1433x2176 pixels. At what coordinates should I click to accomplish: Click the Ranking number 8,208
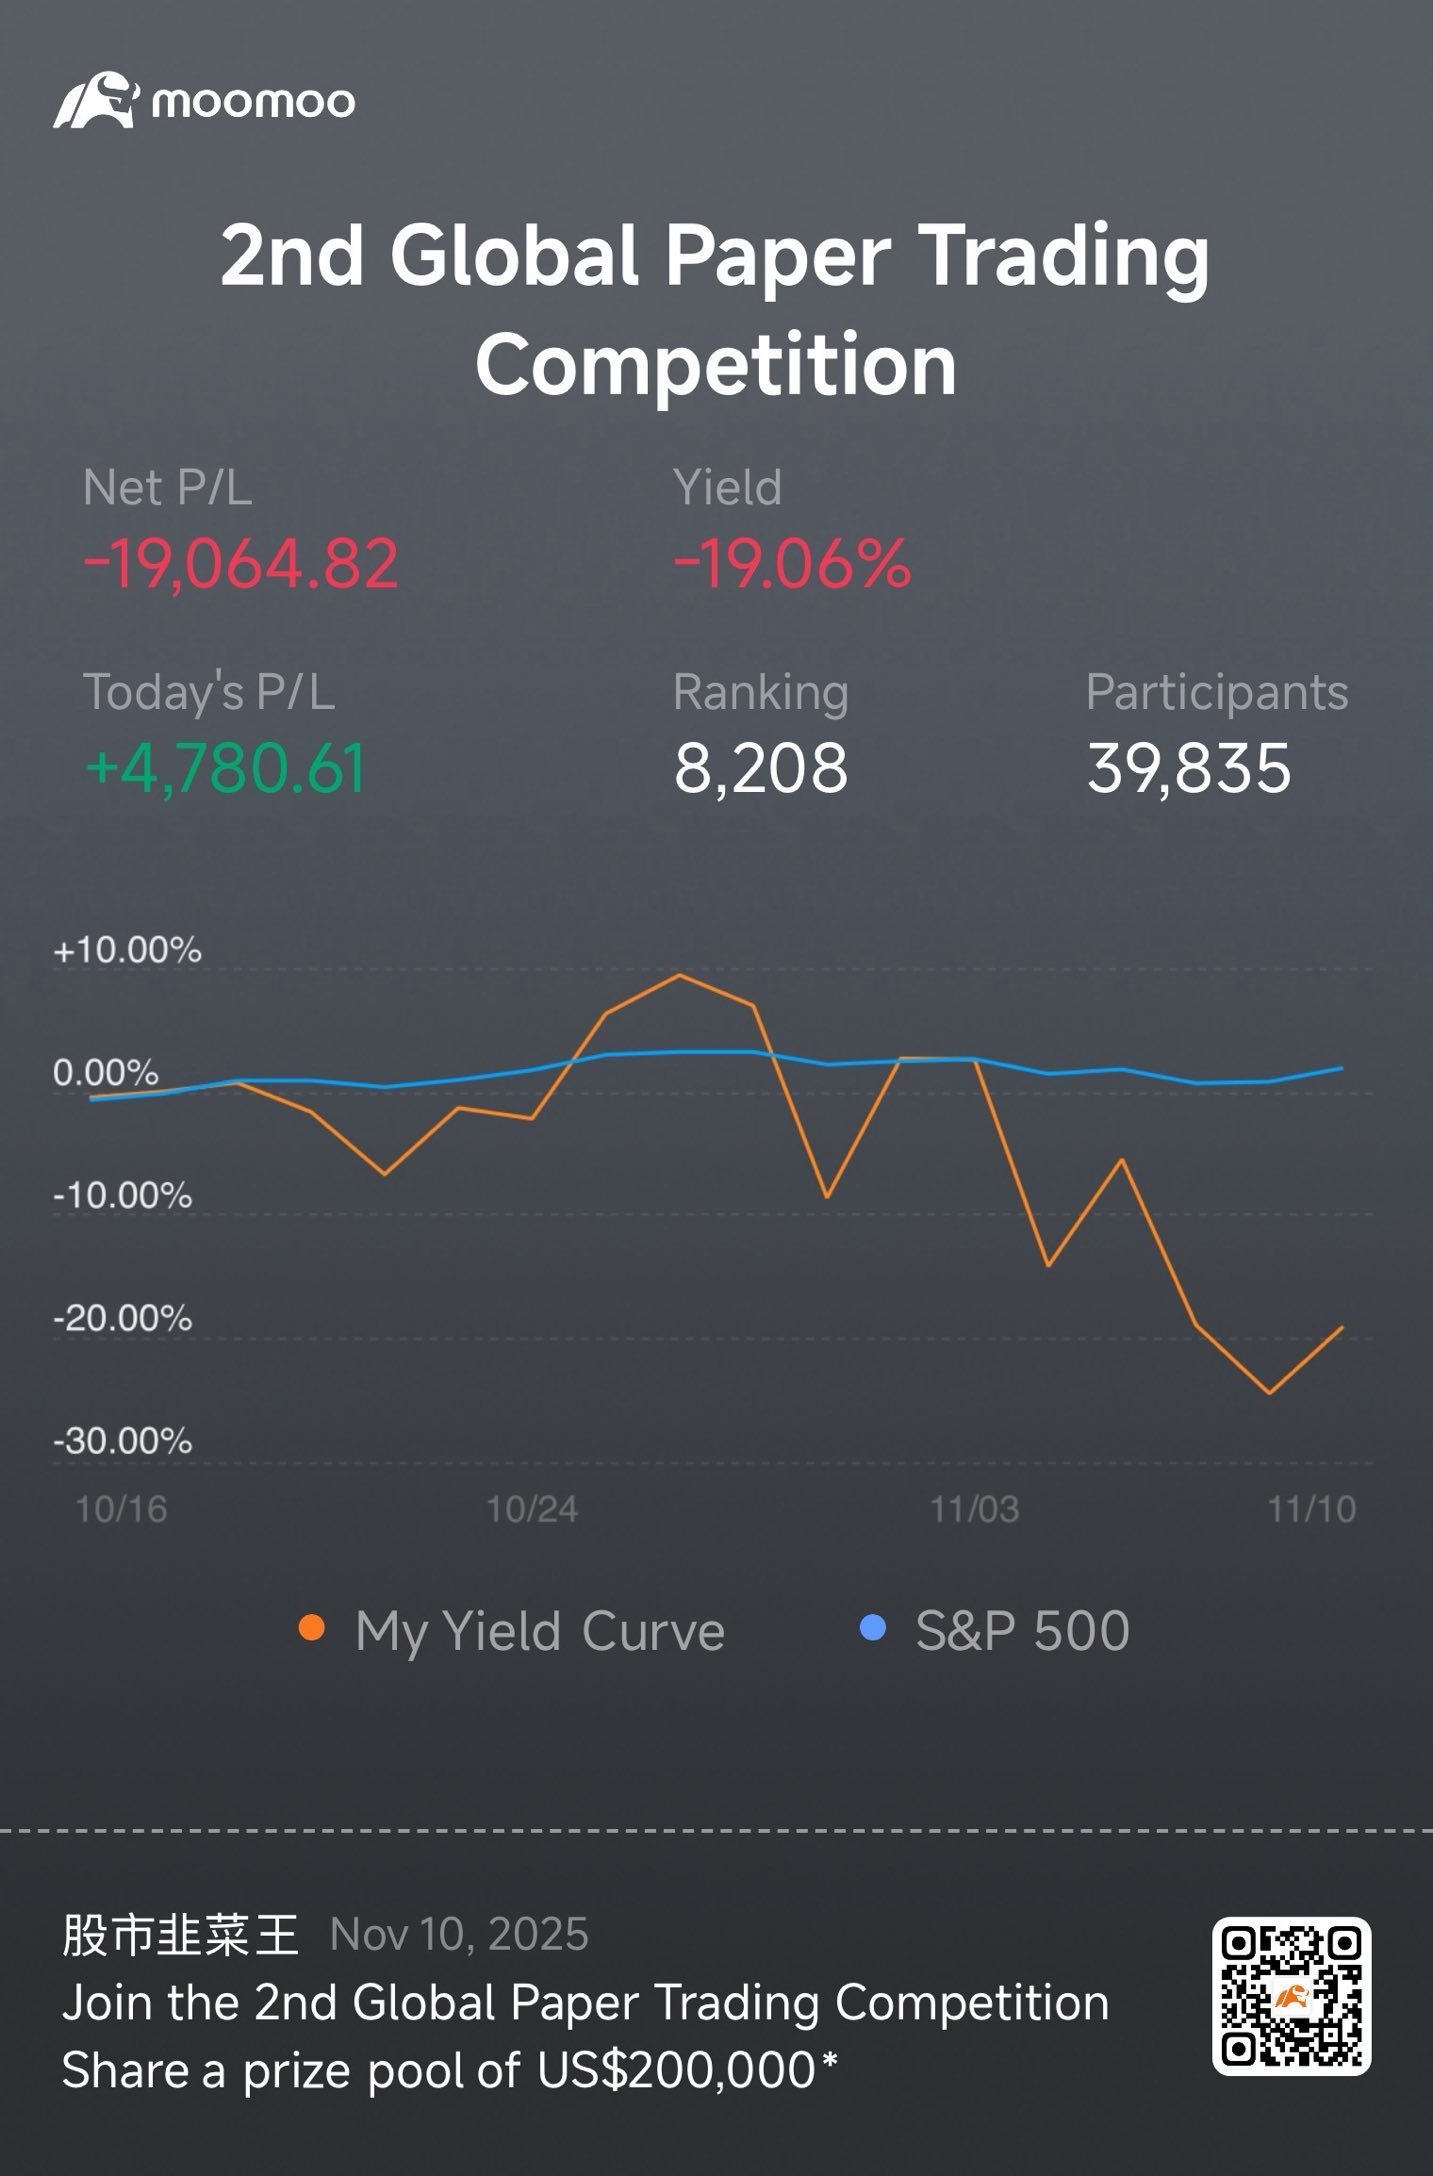coord(761,769)
